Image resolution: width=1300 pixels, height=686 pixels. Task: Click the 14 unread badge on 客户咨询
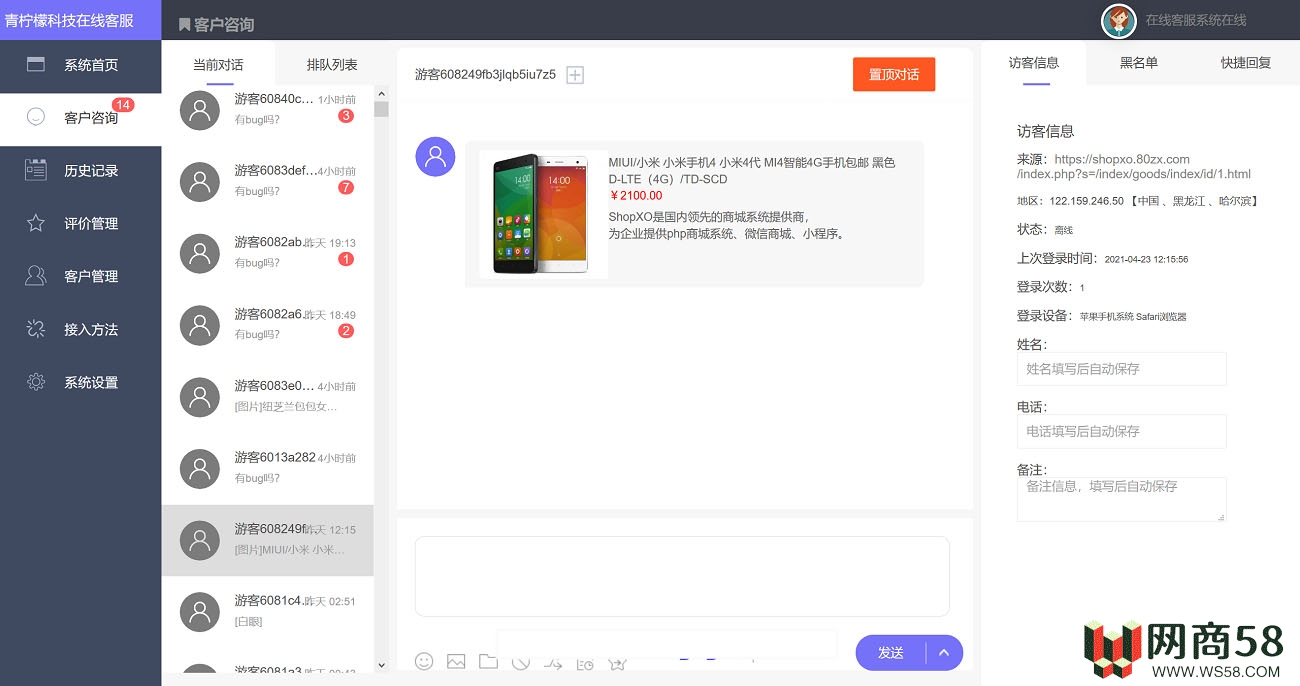pyautogui.click(x=123, y=105)
